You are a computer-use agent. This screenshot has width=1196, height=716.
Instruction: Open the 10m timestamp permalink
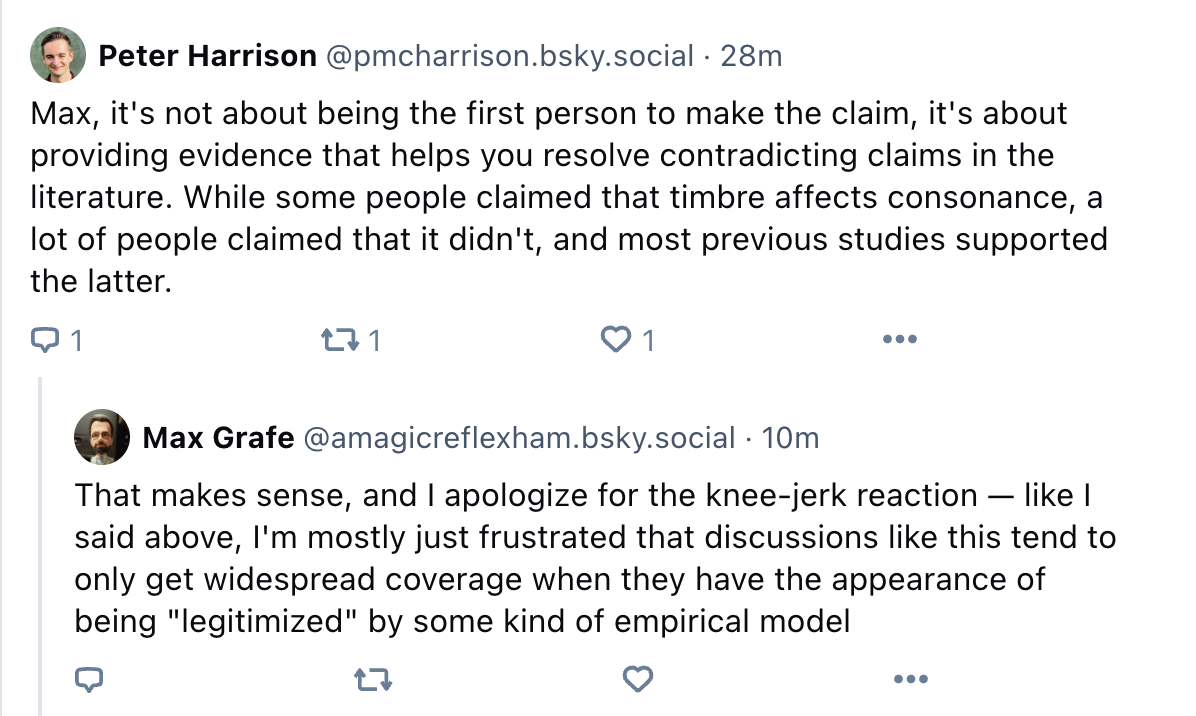point(790,438)
